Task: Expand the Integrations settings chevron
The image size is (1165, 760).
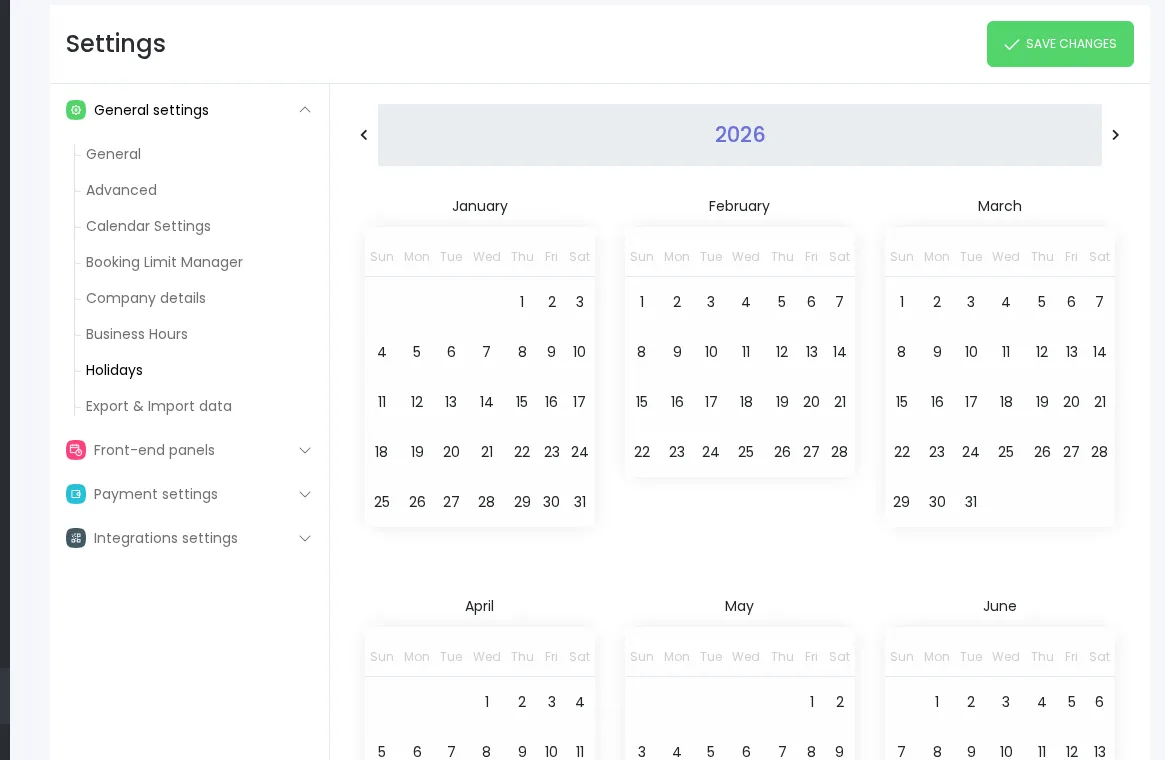Action: click(x=305, y=538)
